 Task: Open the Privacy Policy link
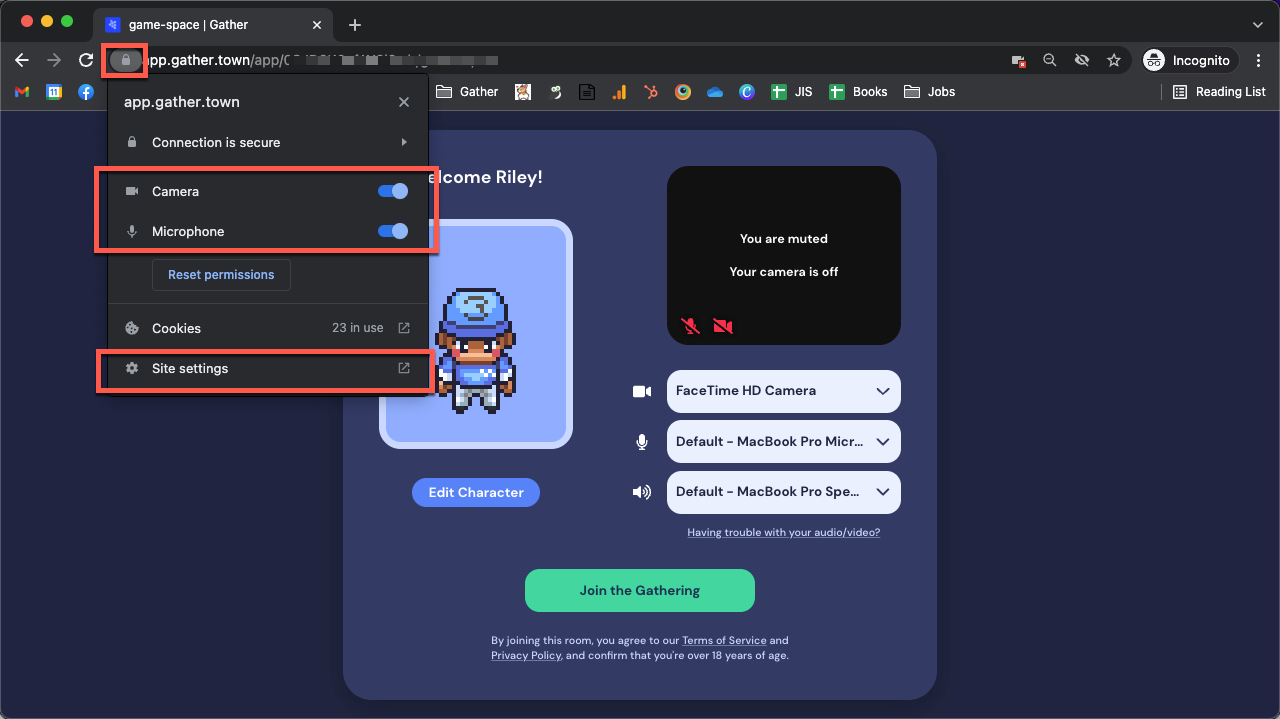[526, 655]
